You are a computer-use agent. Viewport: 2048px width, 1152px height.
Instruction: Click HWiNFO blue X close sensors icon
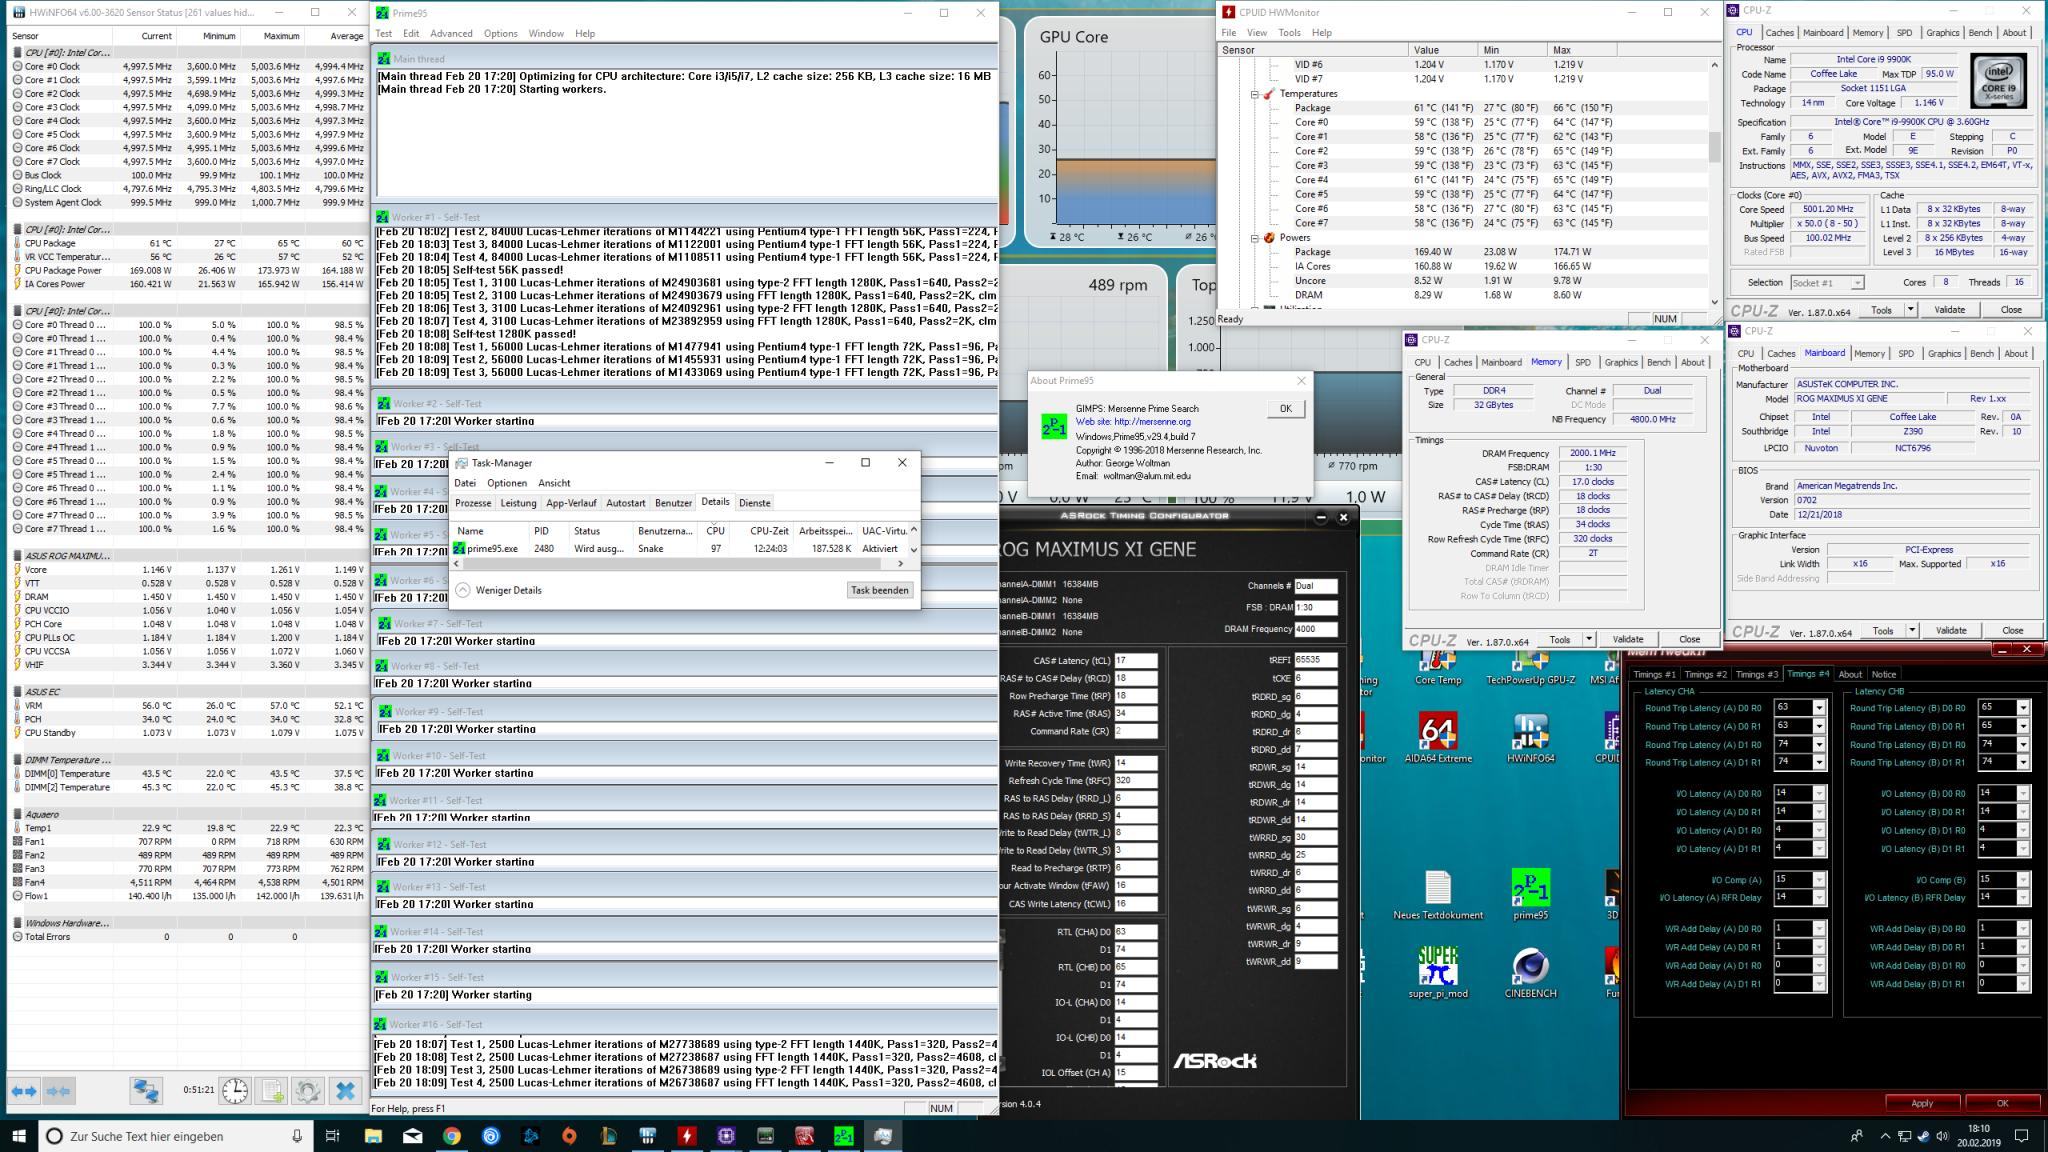pos(345,1090)
